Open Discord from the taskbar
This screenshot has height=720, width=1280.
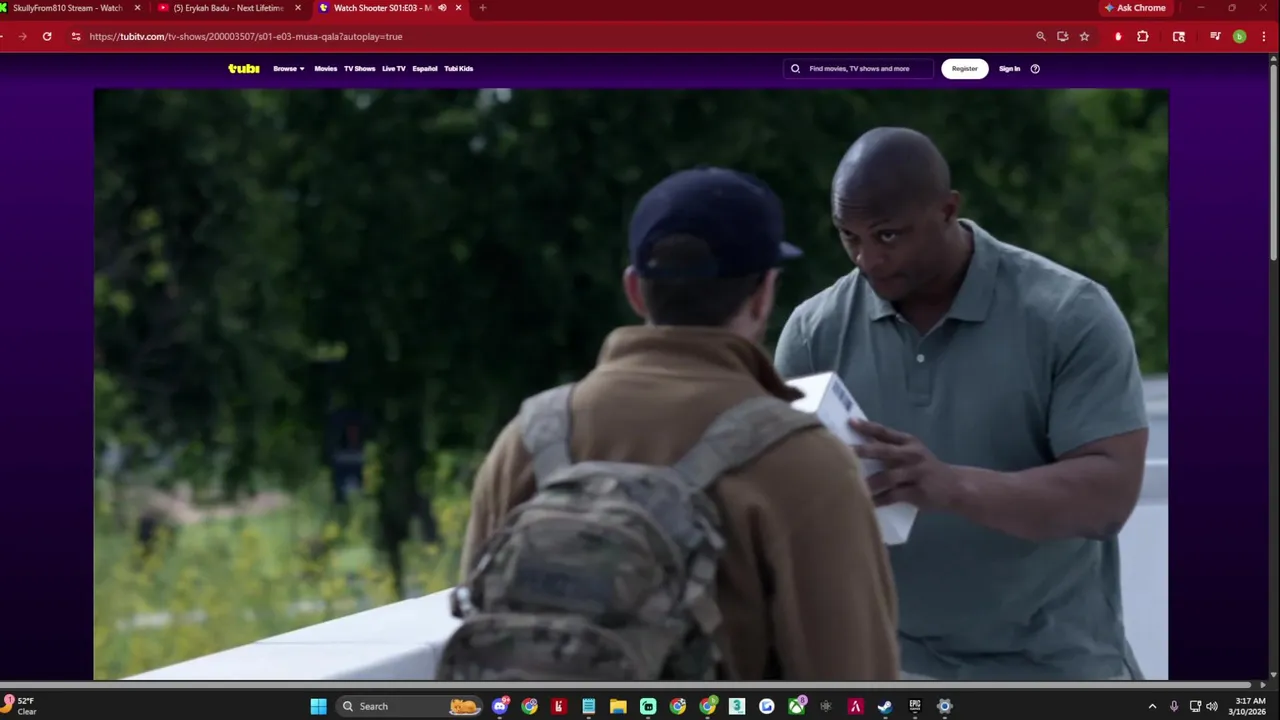[500, 706]
